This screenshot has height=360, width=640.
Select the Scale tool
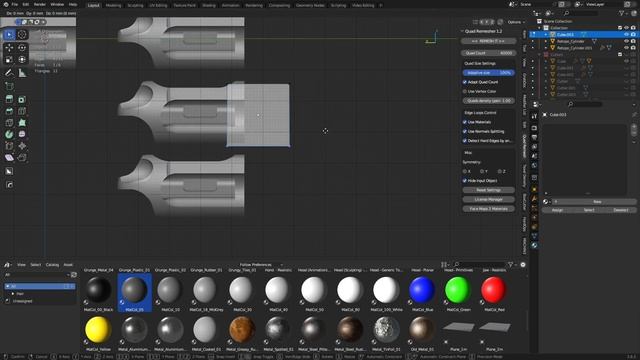(9, 60)
